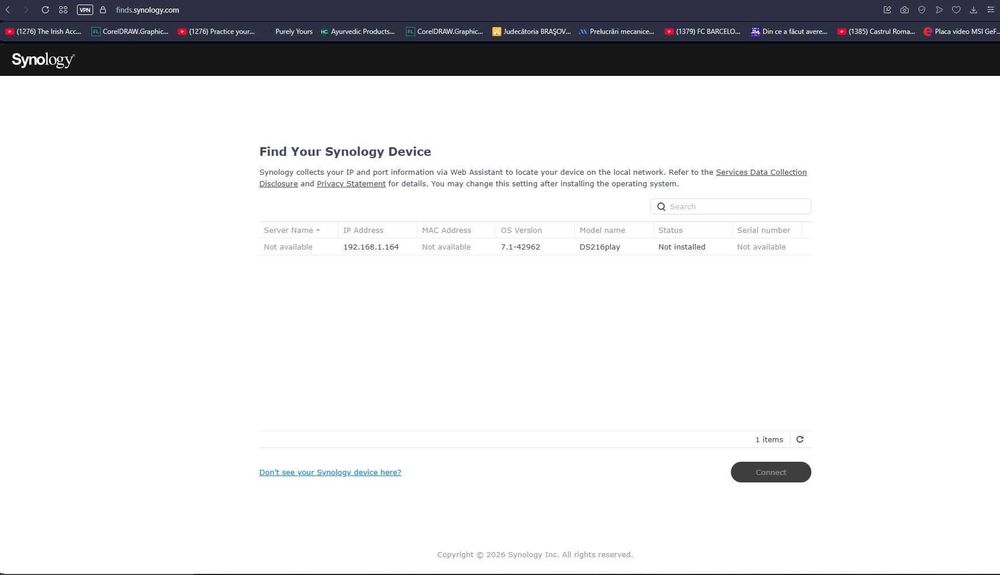Screen dimensions: 1000x575
Task: Open the shield ad-blocker icon
Action: (922, 10)
